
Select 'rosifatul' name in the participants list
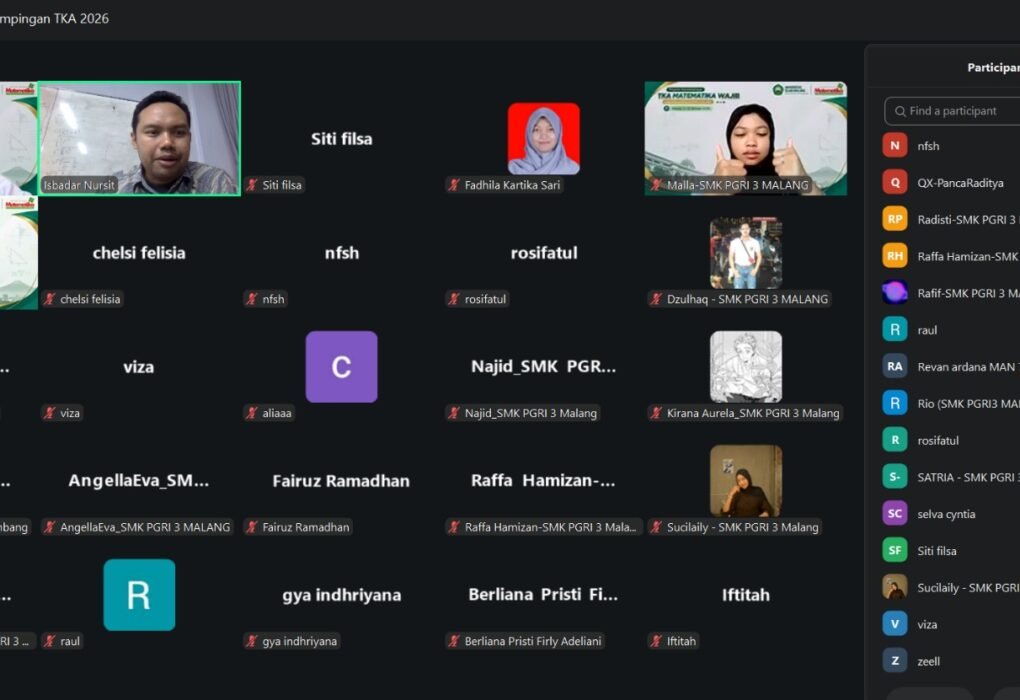coord(938,440)
